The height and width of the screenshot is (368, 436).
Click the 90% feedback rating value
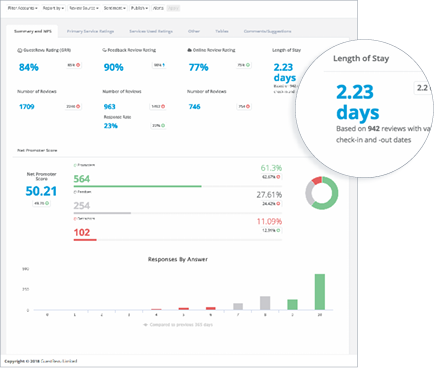[x=114, y=67]
